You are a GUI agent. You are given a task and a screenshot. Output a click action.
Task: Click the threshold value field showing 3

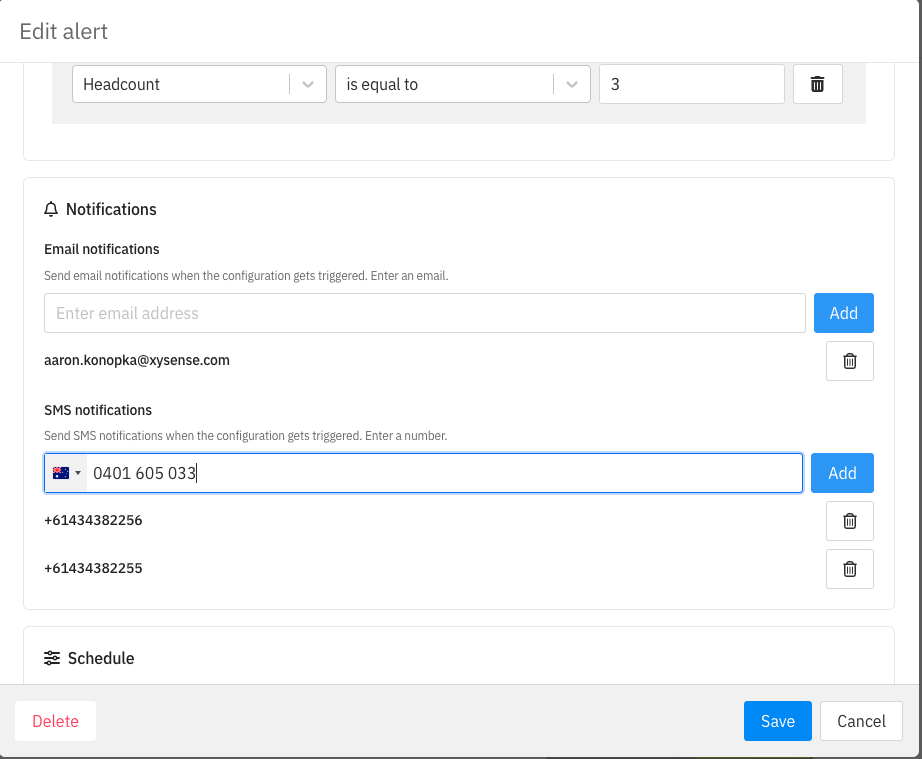(692, 84)
